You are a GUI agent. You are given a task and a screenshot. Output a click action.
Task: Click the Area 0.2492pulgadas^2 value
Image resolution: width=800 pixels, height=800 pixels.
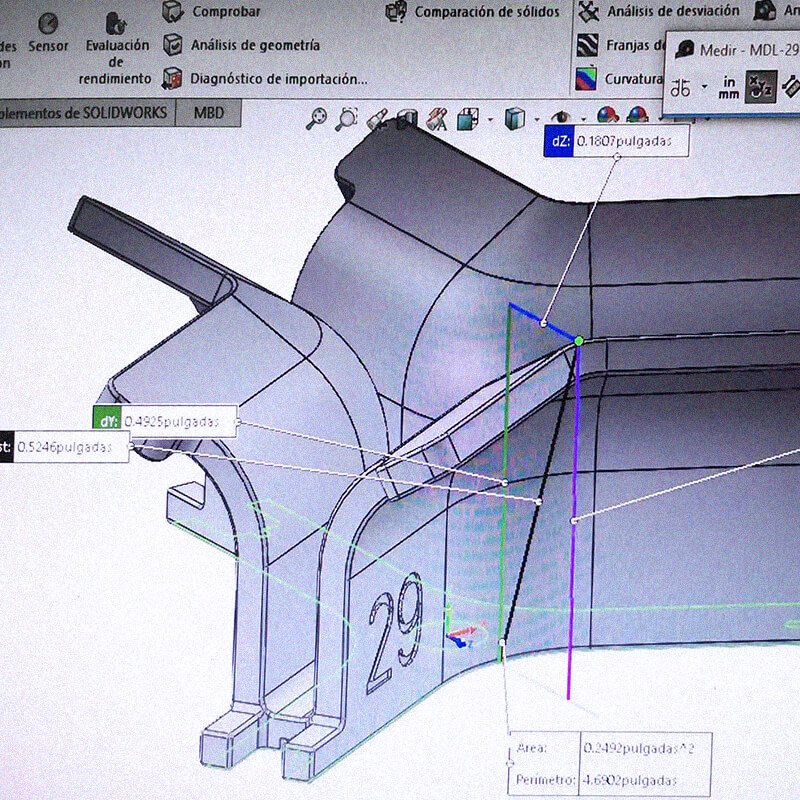click(639, 748)
